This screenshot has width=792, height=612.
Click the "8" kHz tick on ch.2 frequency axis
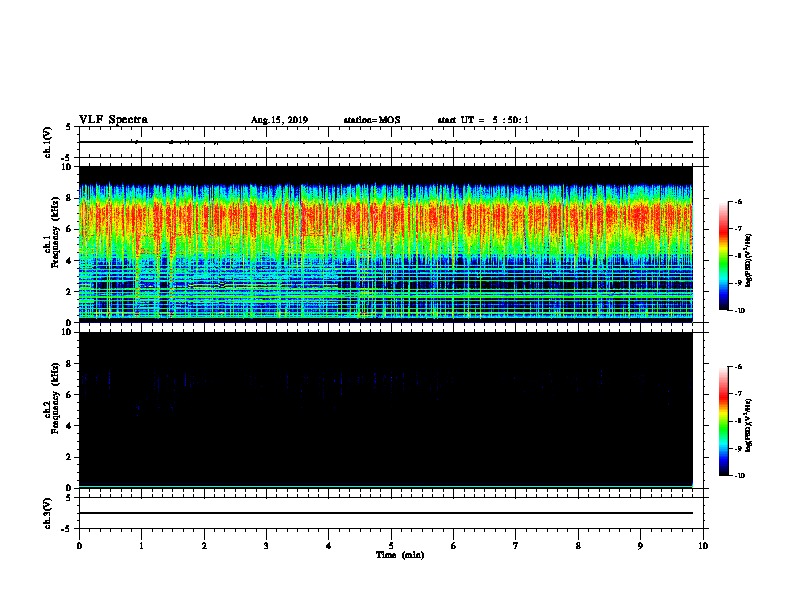coord(70,364)
